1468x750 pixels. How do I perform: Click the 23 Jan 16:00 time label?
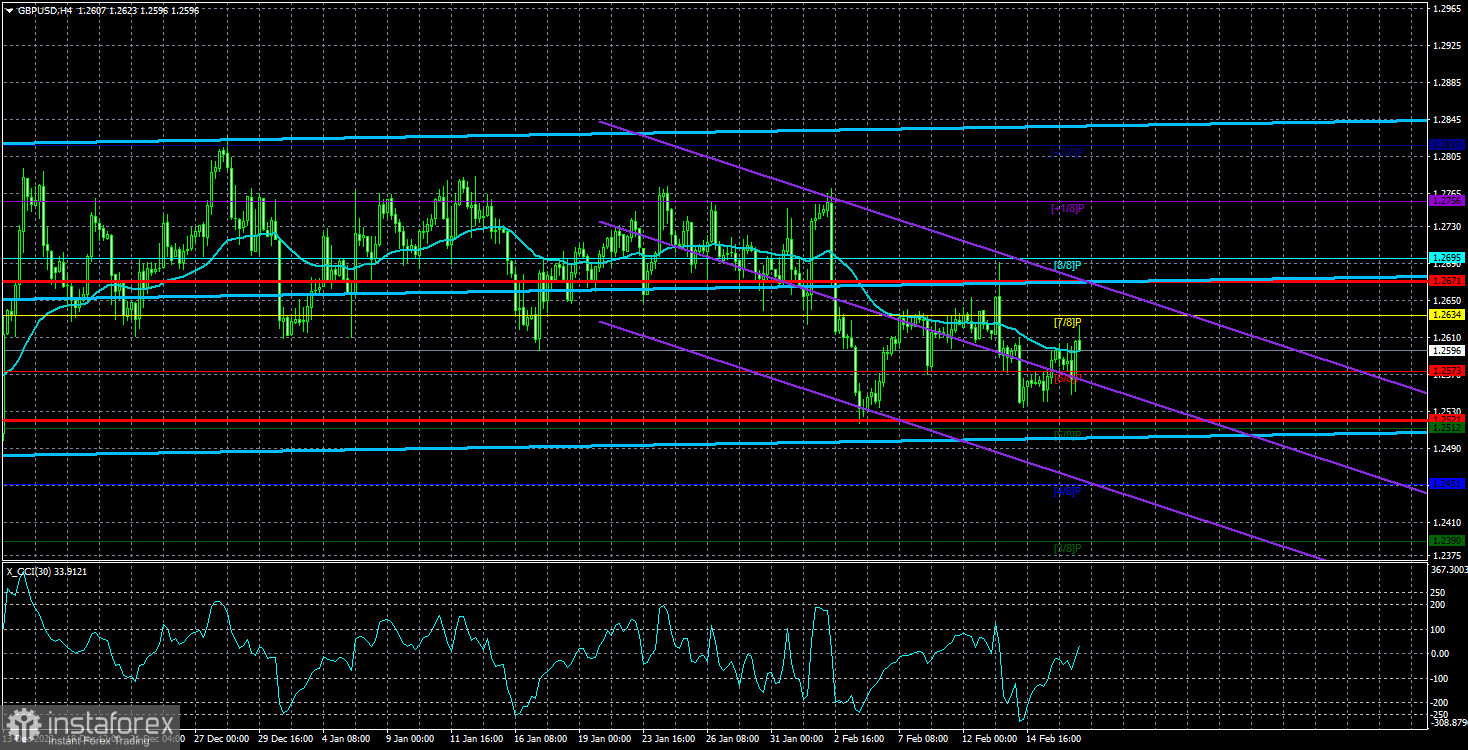coord(668,739)
